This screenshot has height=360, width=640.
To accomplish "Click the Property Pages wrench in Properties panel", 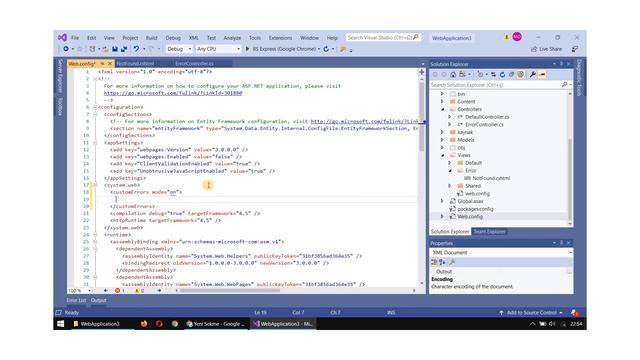I will 452,262.
